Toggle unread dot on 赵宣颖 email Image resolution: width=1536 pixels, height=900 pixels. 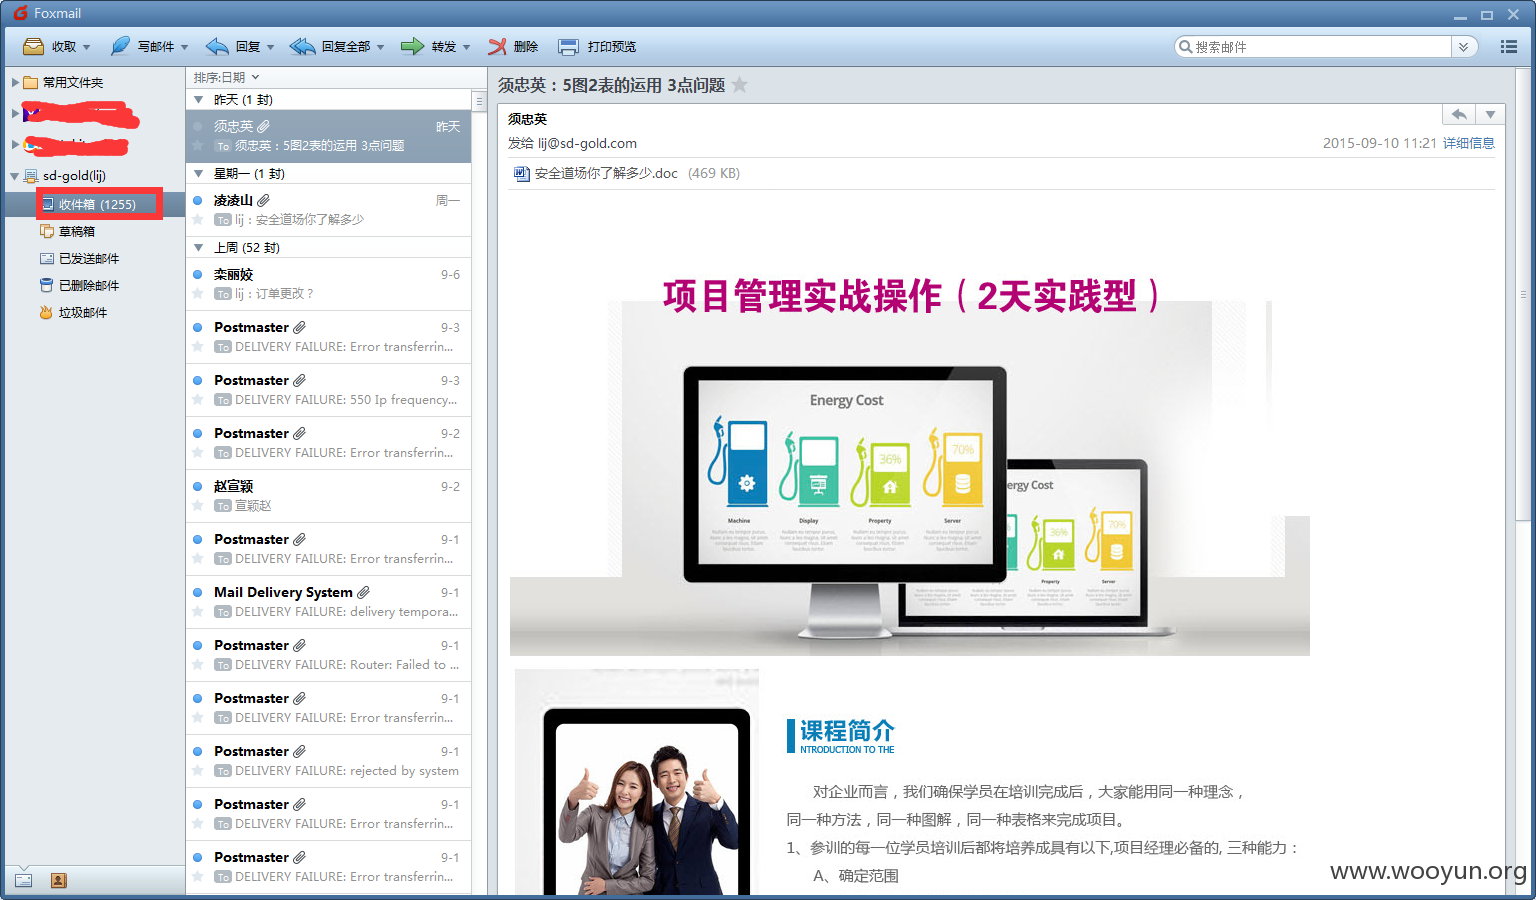point(198,486)
